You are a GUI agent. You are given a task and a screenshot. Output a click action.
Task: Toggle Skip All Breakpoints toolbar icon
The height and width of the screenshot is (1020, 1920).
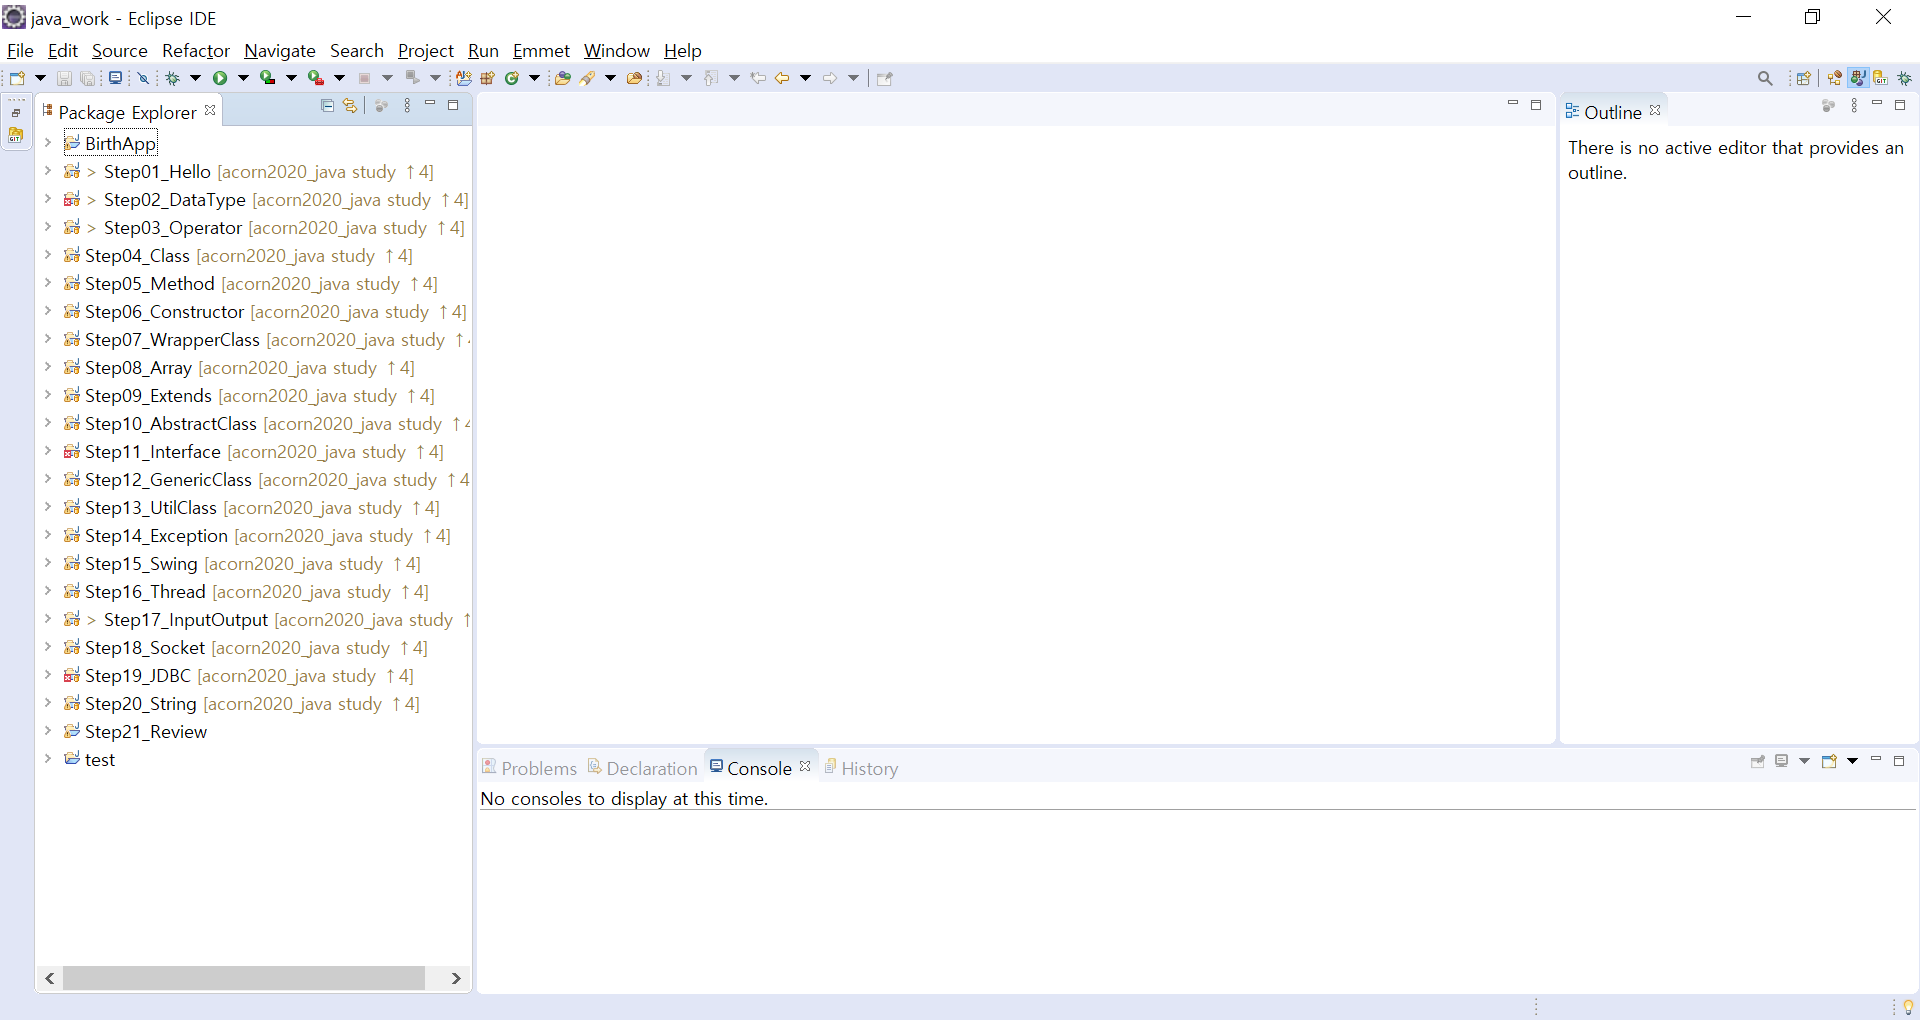pyautogui.click(x=143, y=78)
